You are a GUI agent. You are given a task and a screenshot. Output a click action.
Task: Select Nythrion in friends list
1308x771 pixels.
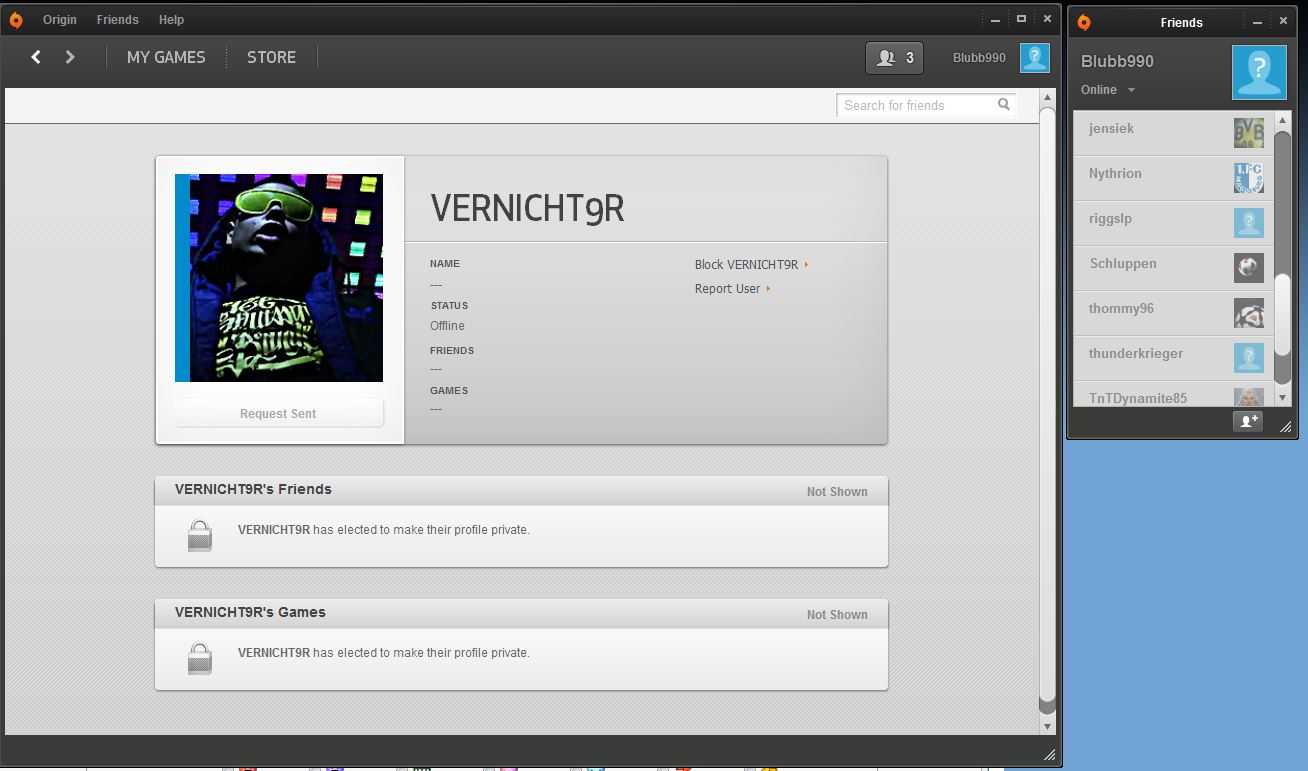tap(1173, 178)
